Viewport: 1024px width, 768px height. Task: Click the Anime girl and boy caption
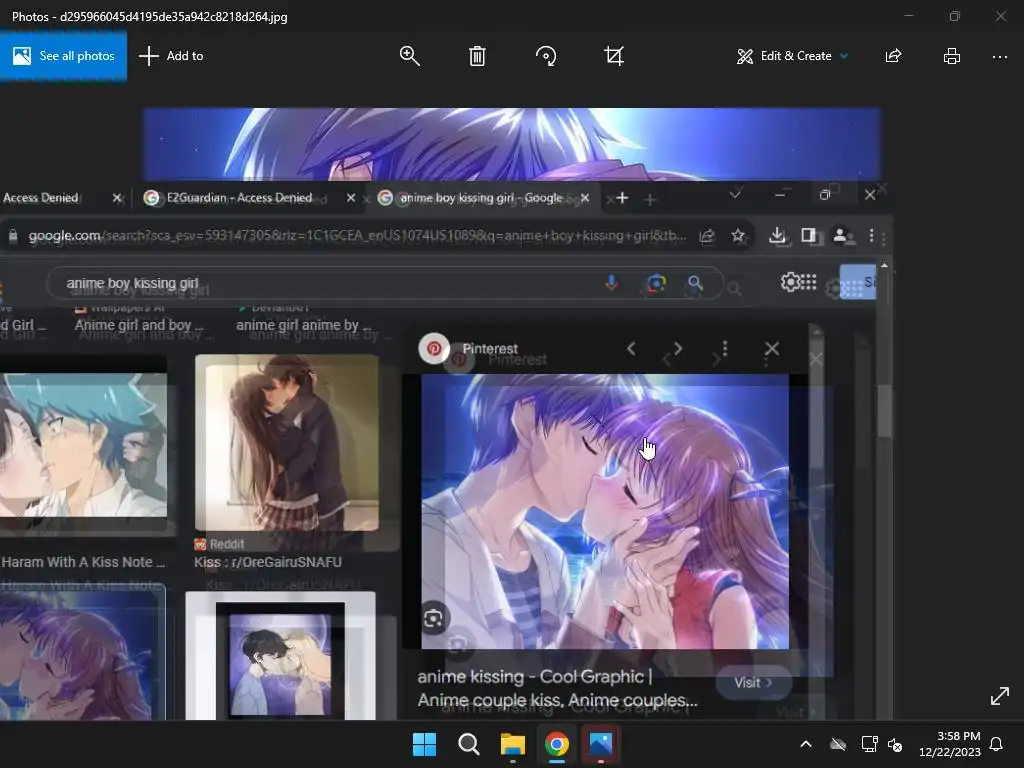[x=139, y=325]
